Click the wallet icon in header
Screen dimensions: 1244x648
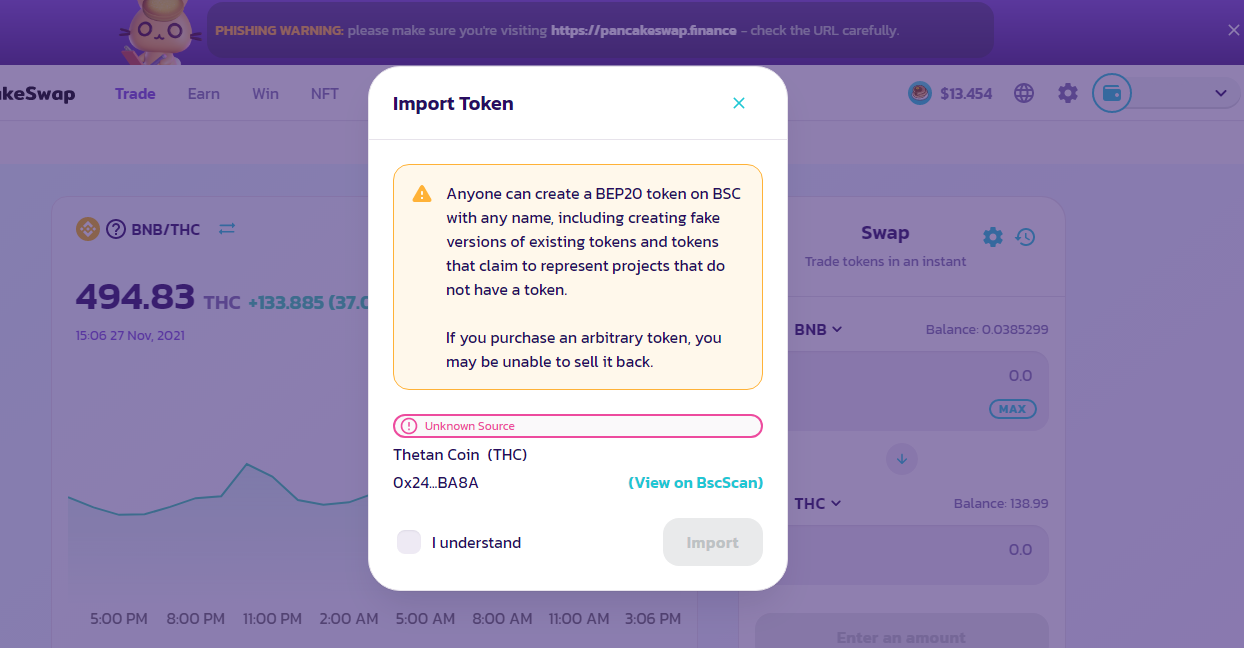tap(1111, 93)
